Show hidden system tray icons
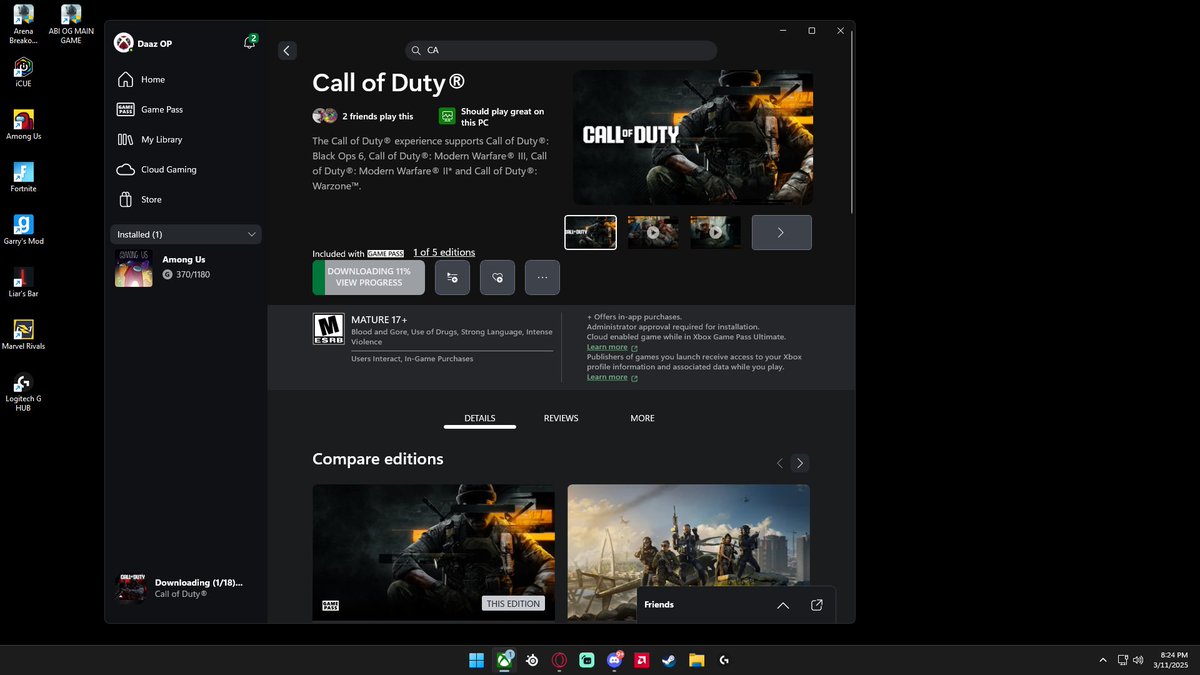Screen dimensions: 1200x675 click(x=1103, y=660)
